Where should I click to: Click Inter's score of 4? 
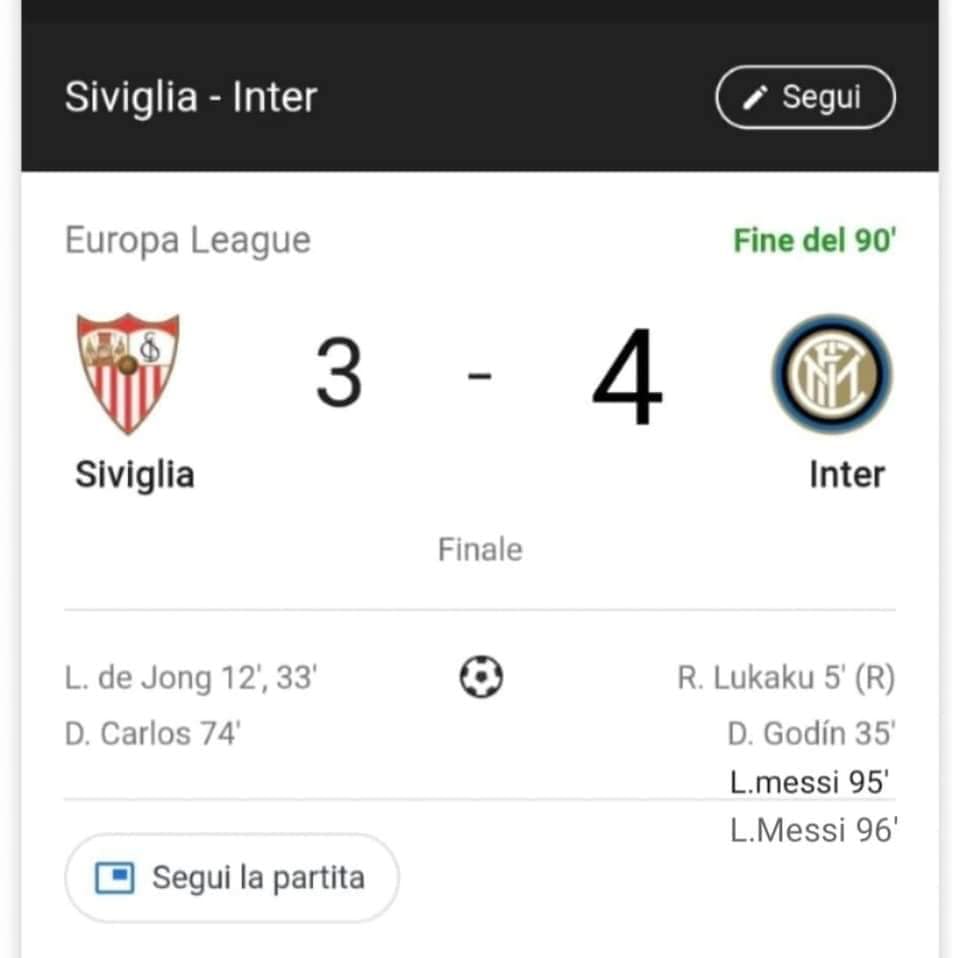click(627, 378)
